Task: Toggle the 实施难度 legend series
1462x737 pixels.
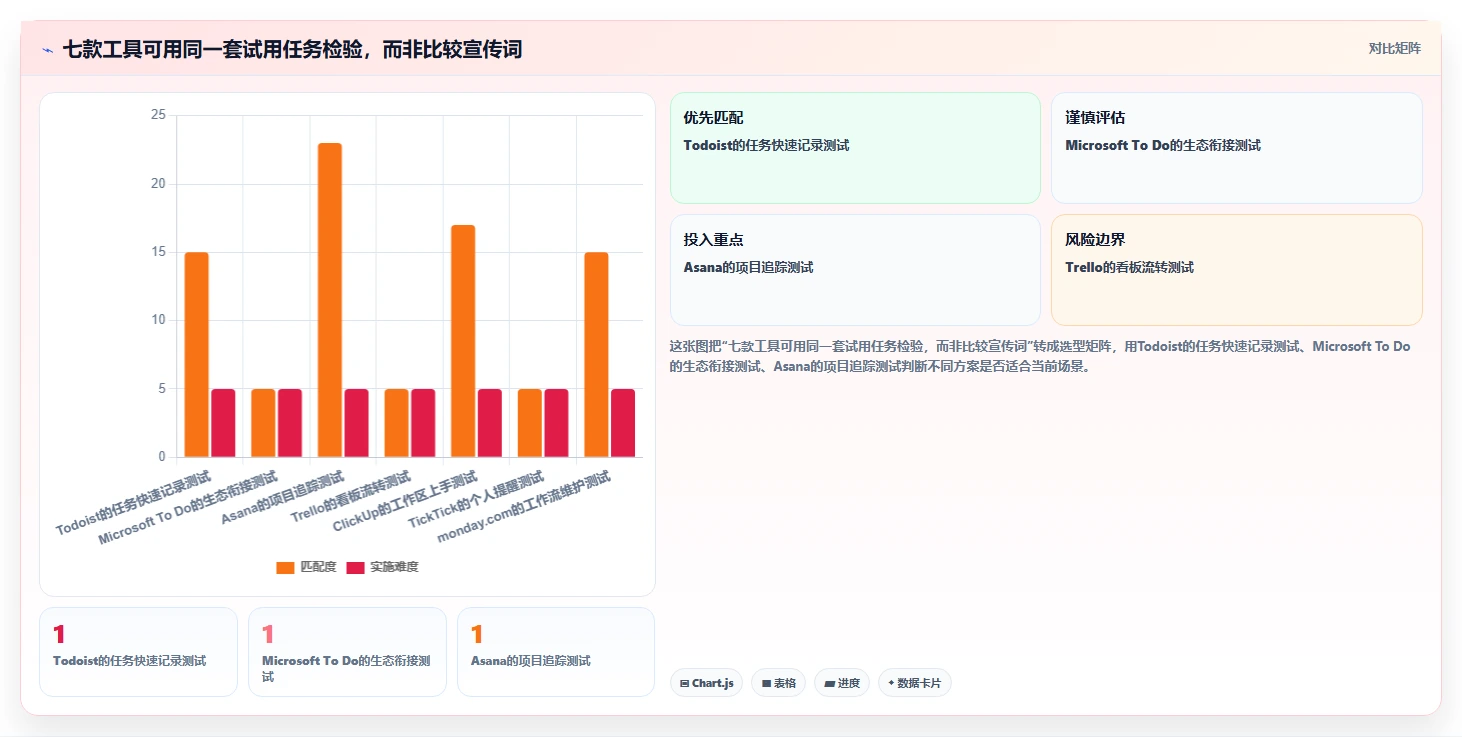Action: [x=383, y=567]
